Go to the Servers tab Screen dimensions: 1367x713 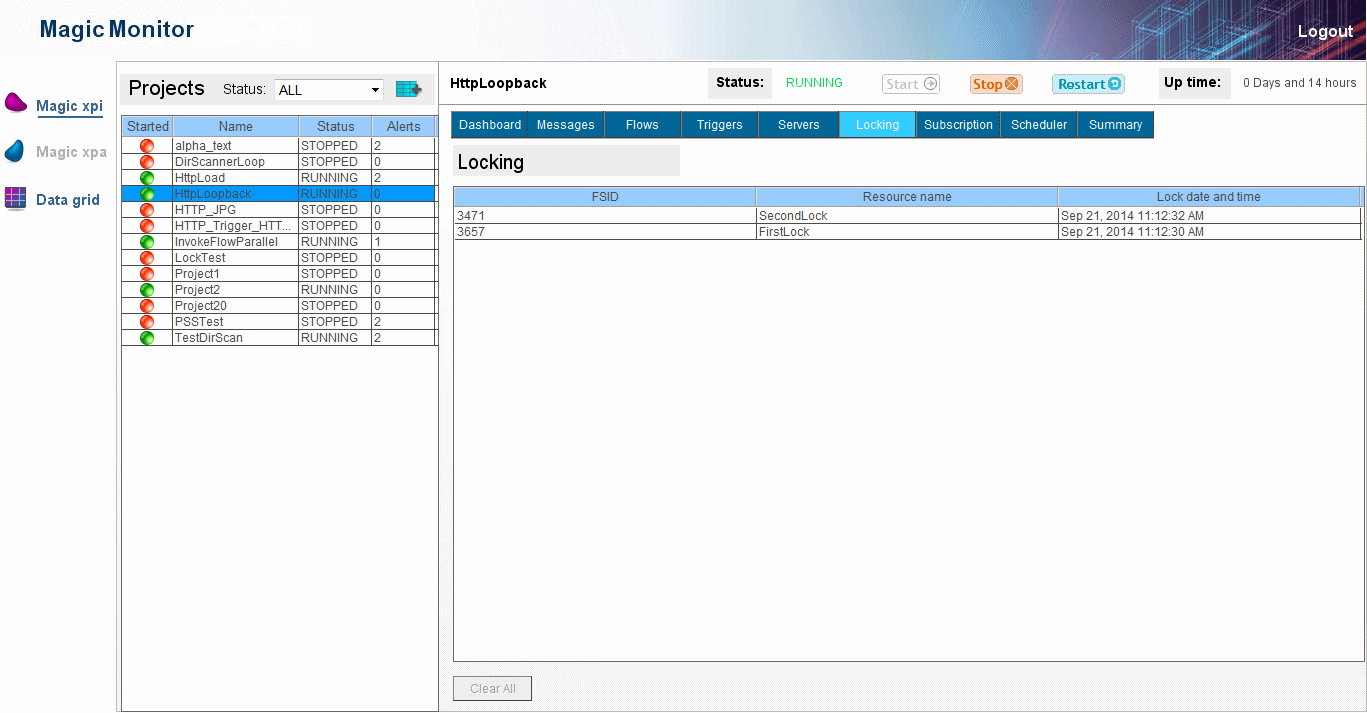click(799, 125)
